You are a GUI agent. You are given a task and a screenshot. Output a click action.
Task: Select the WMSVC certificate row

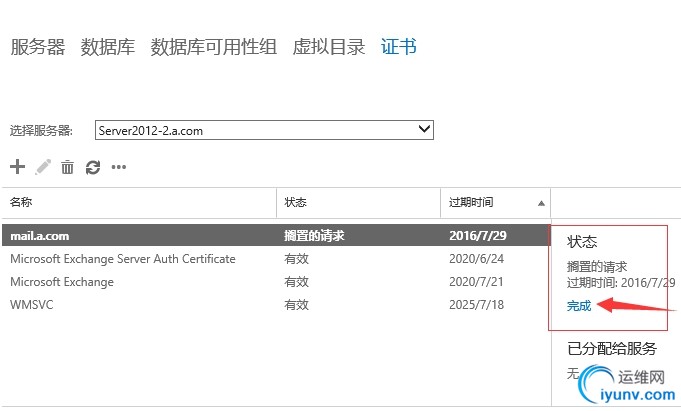(276, 305)
